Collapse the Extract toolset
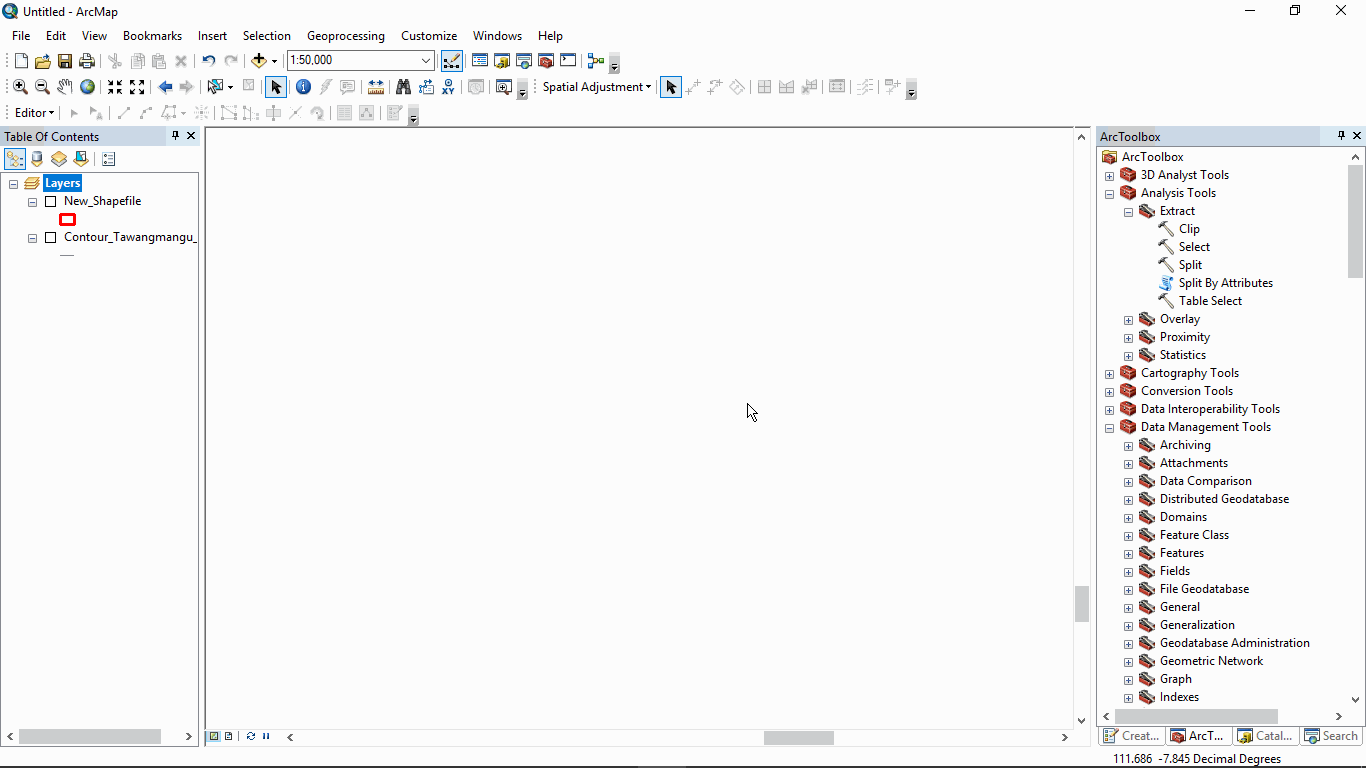The image size is (1366, 768). (1128, 212)
